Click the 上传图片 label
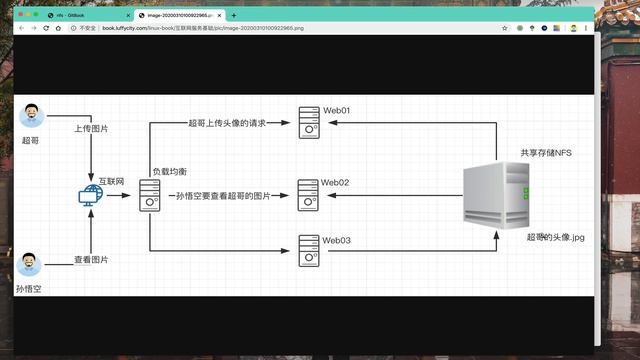Screen dimensions: 640x360 [x=91, y=129]
